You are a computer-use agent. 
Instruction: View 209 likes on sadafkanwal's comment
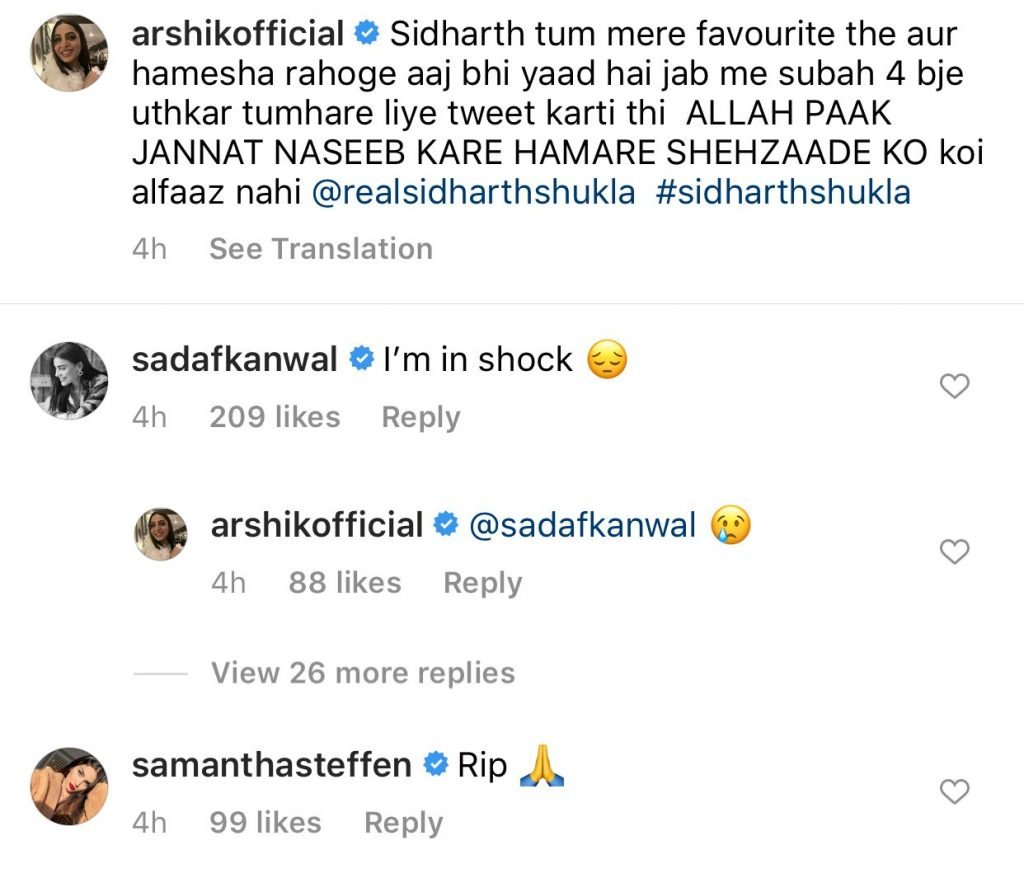point(275,417)
